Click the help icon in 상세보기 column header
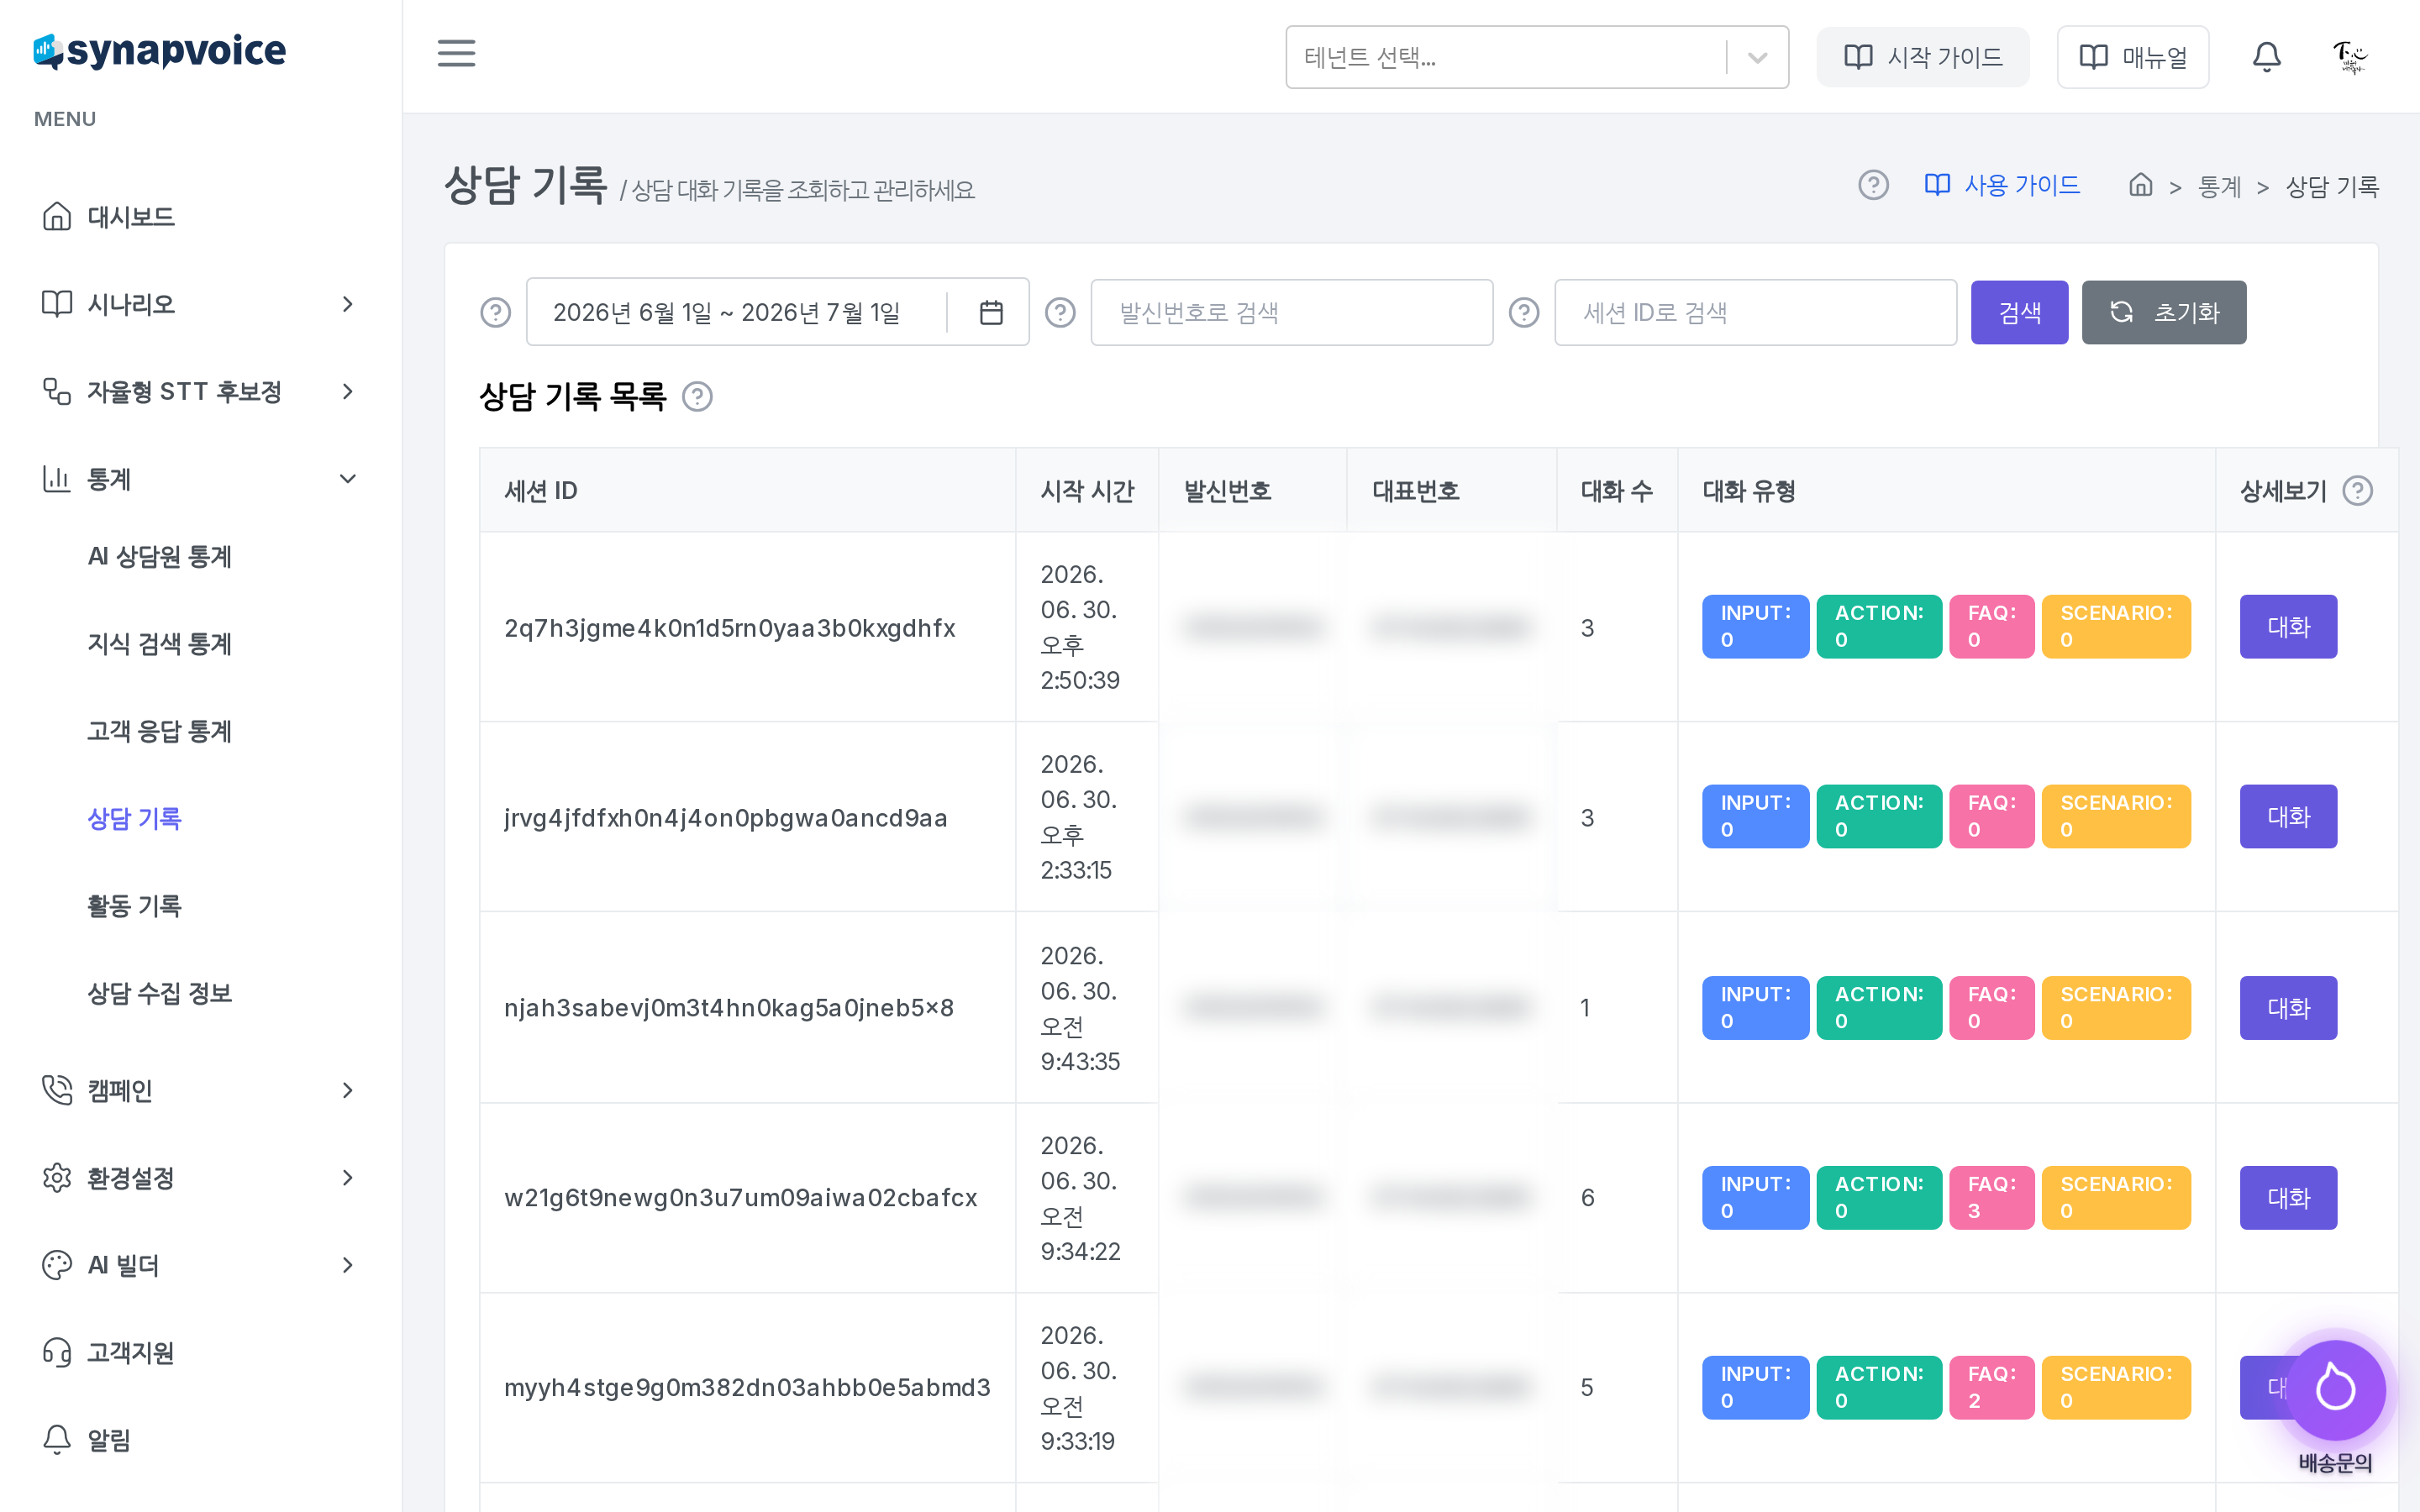This screenshot has height=1512, width=2420. [2357, 491]
